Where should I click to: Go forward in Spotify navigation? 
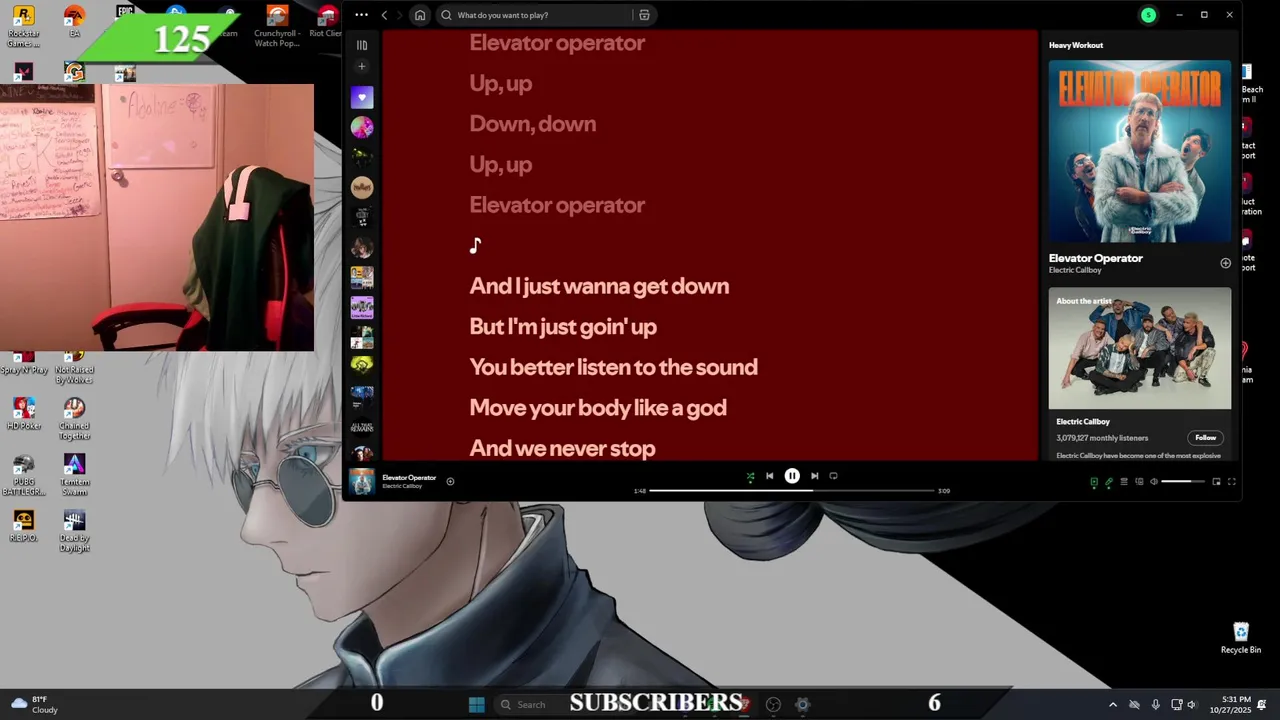coord(399,15)
